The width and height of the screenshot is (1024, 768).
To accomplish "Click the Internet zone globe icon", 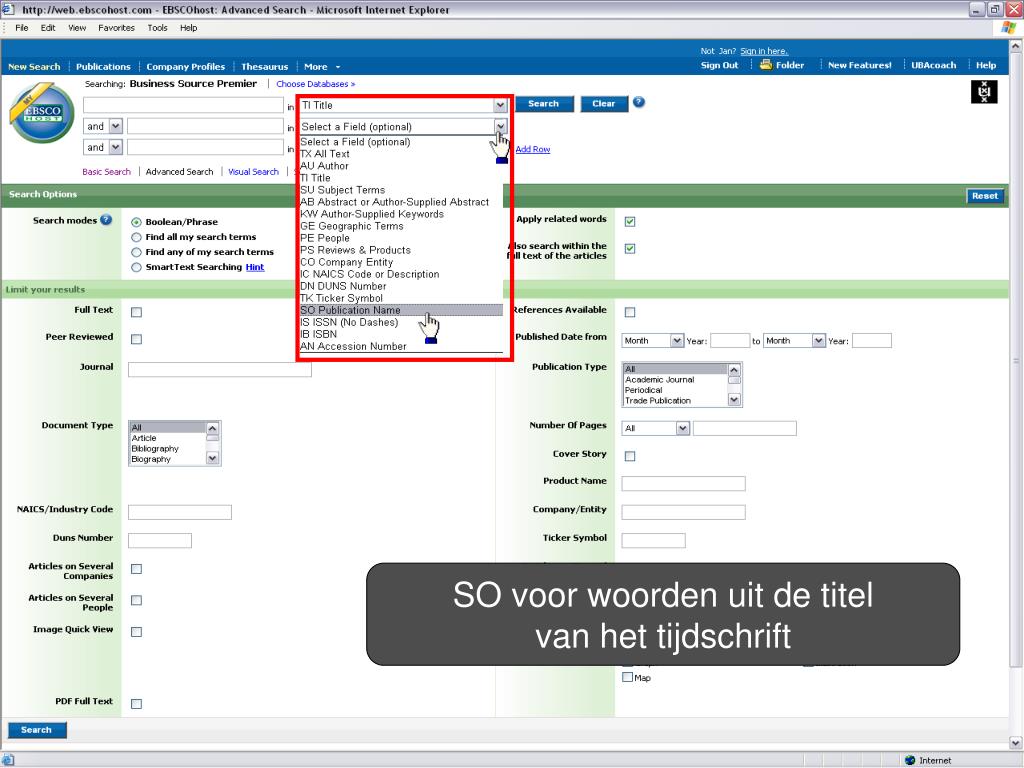I will coord(910,760).
